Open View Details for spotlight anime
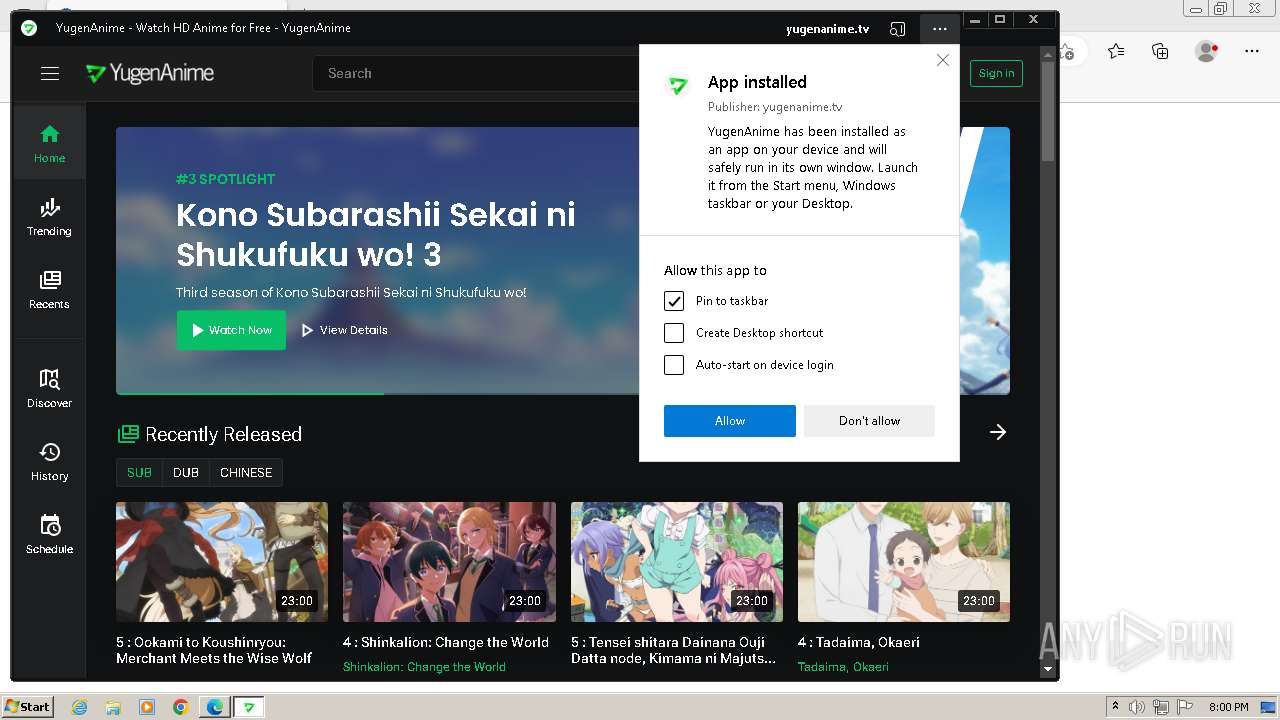The width and height of the screenshot is (1280, 720). (345, 330)
